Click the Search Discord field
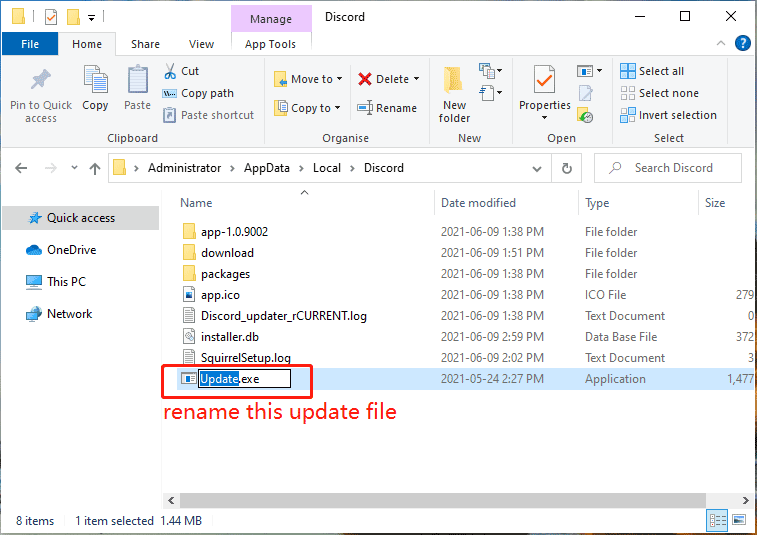This screenshot has height=535, width=757. (x=668, y=168)
